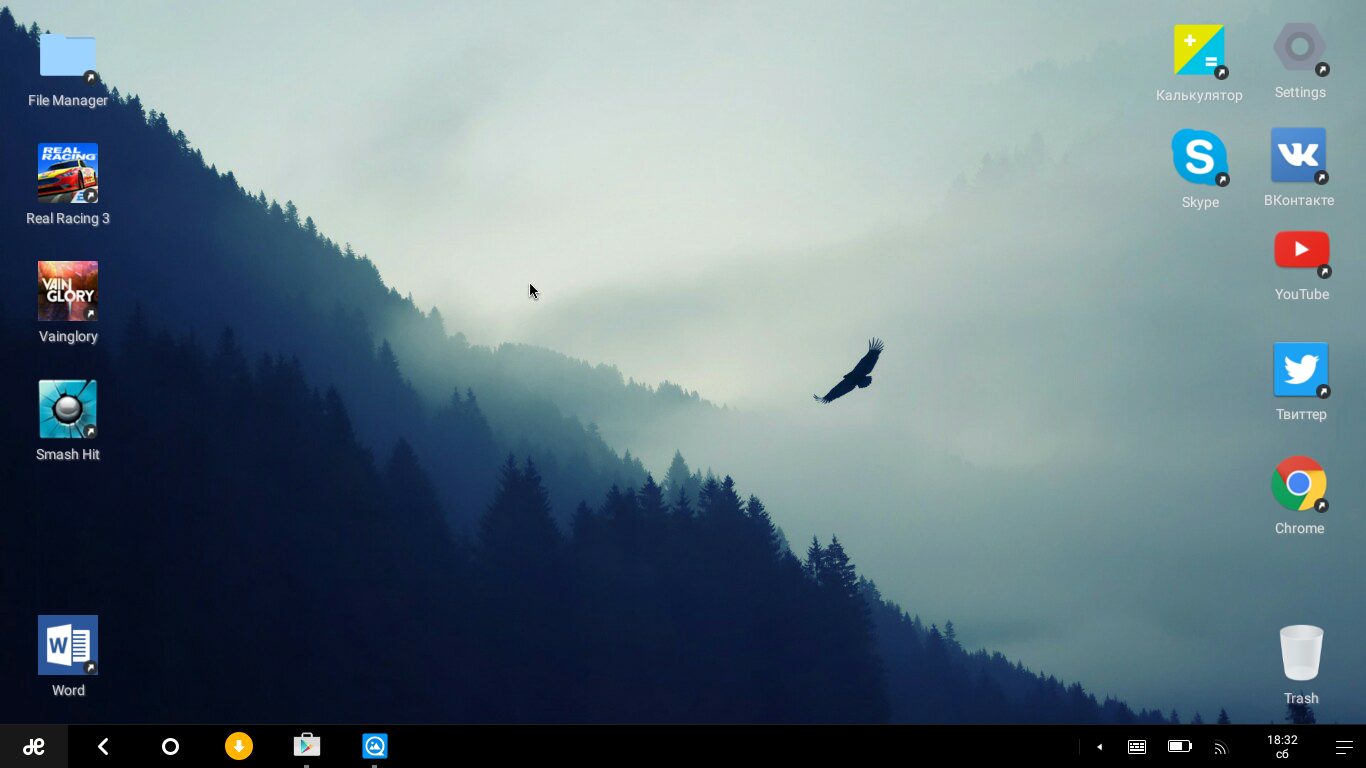Expand the hidden system tray arrow
The width and height of the screenshot is (1366, 768).
coord(1099,747)
